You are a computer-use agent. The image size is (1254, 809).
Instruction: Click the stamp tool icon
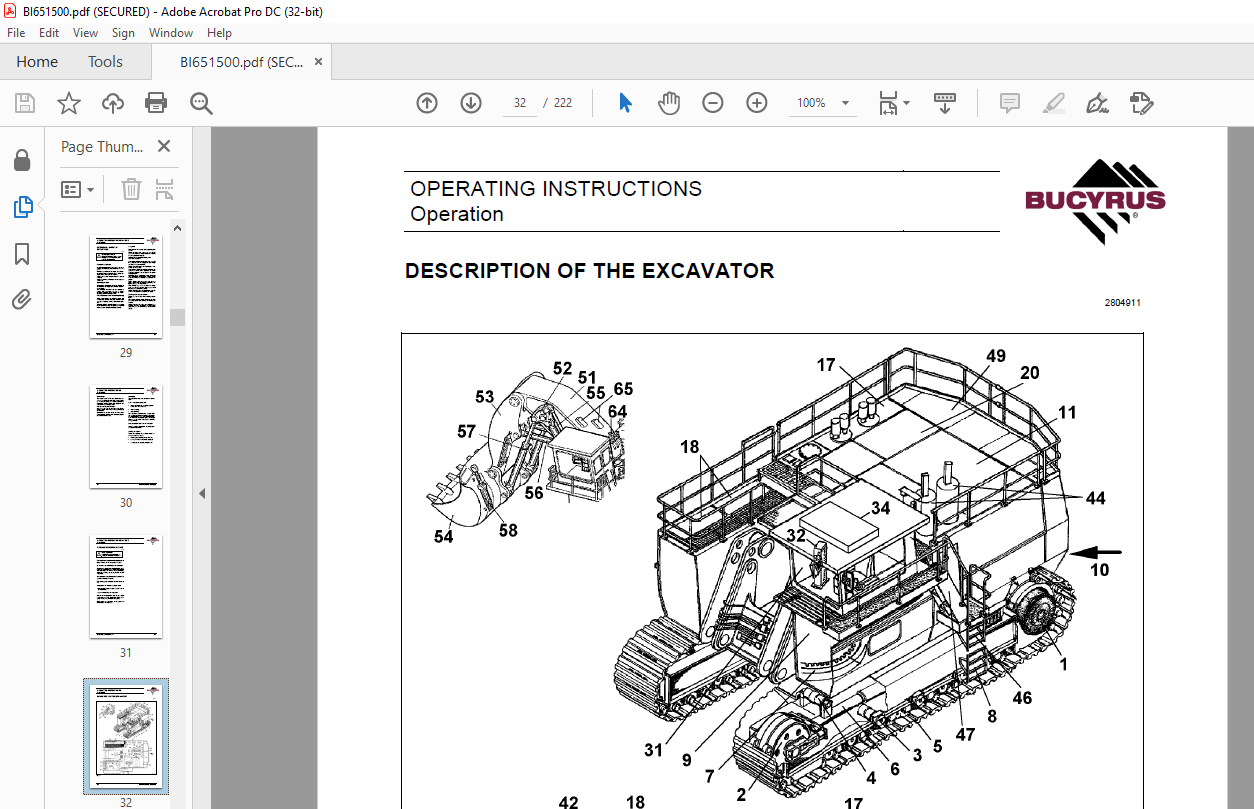tap(1142, 103)
